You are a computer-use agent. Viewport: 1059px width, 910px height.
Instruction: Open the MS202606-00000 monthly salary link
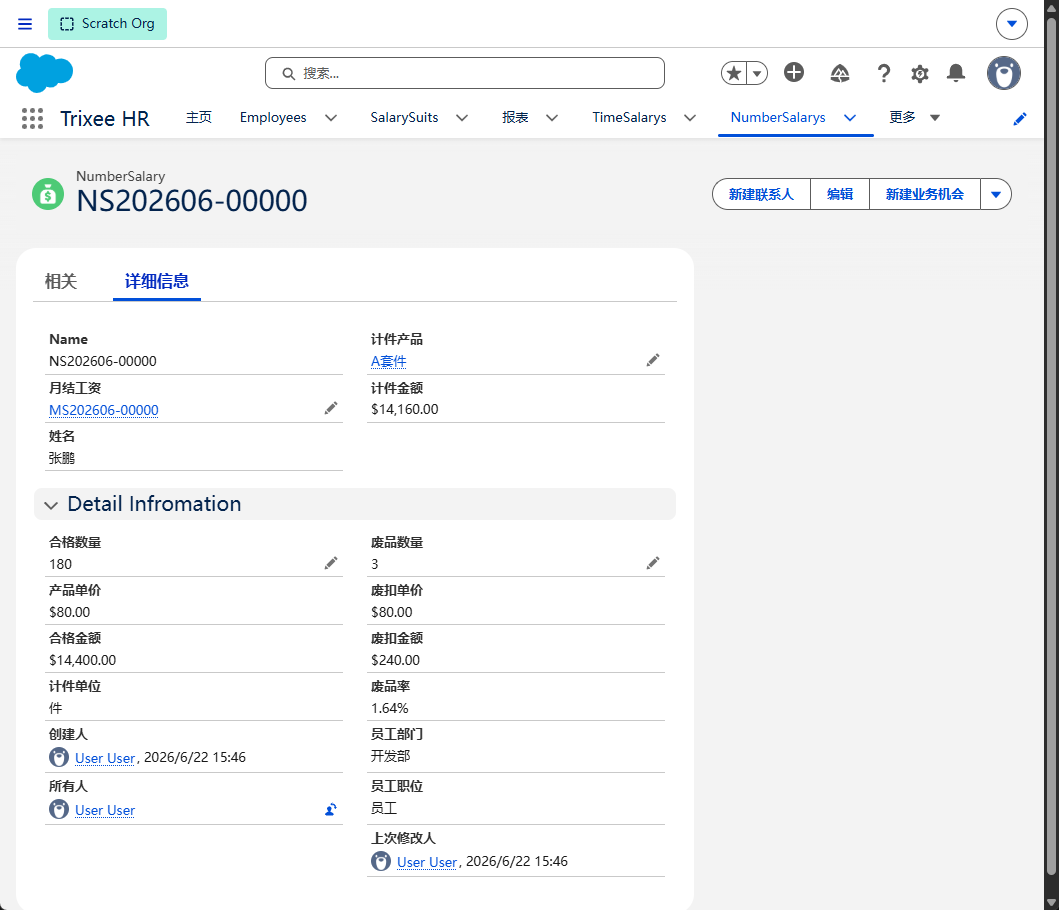[104, 410]
